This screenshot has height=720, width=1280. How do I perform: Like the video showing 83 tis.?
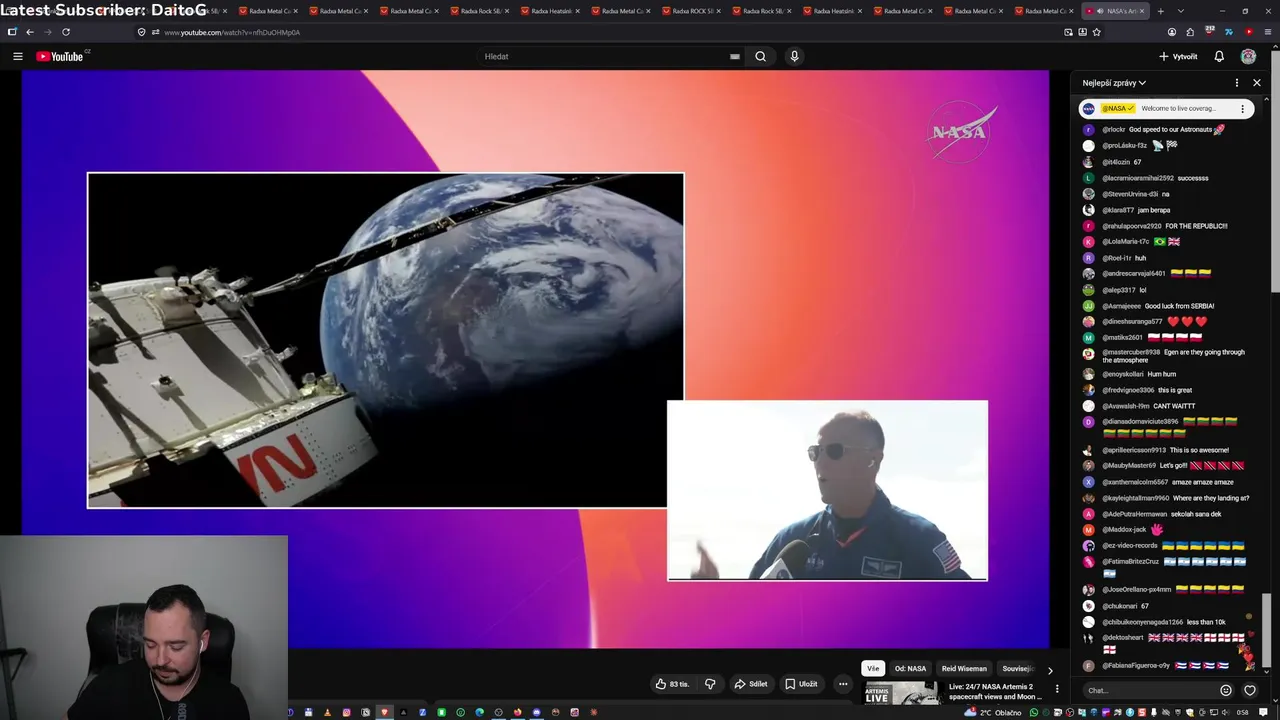673,684
